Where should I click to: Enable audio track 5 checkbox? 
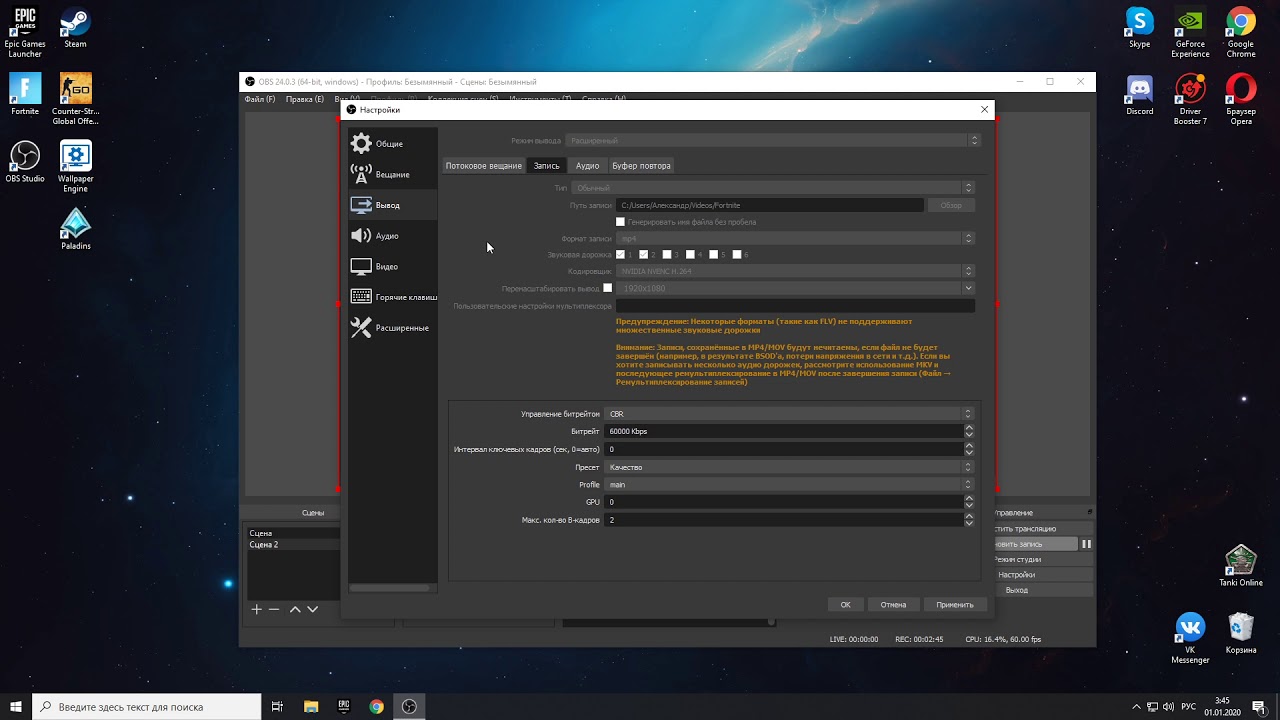tap(714, 255)
